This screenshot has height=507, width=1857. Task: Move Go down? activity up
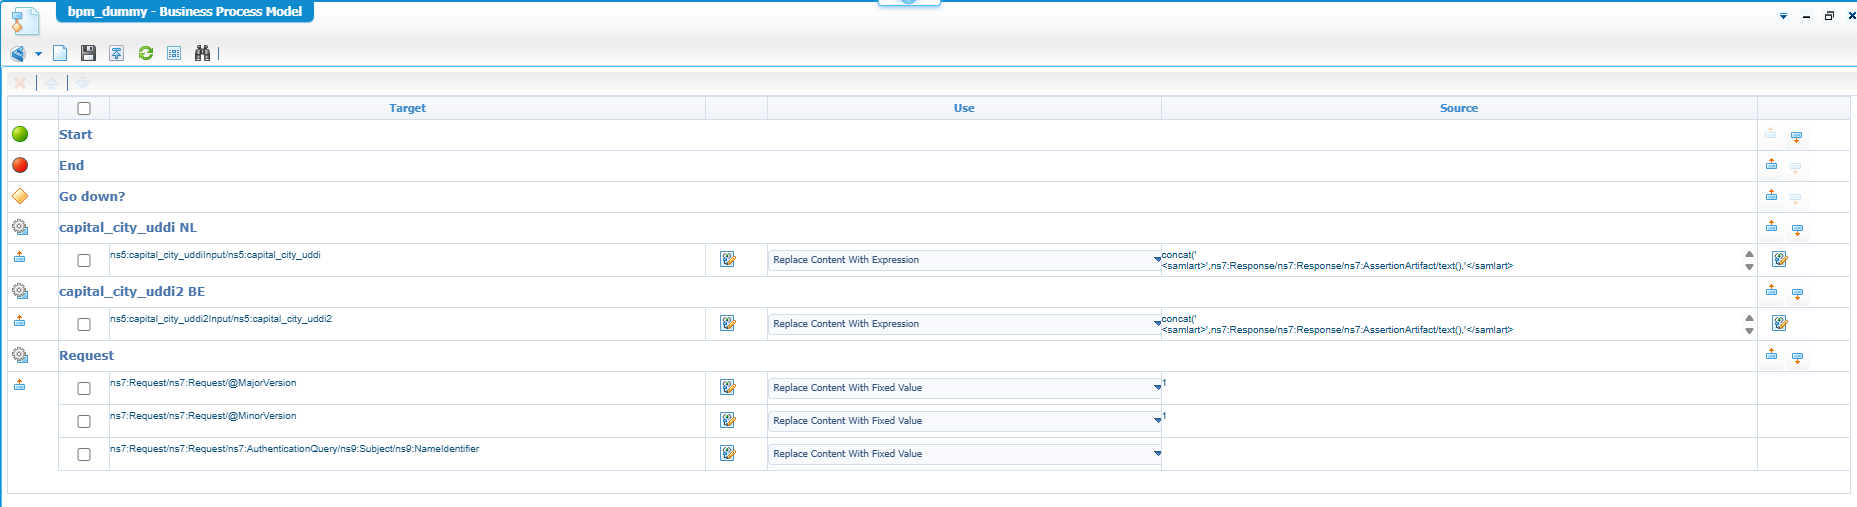(x=1771, y=195)
